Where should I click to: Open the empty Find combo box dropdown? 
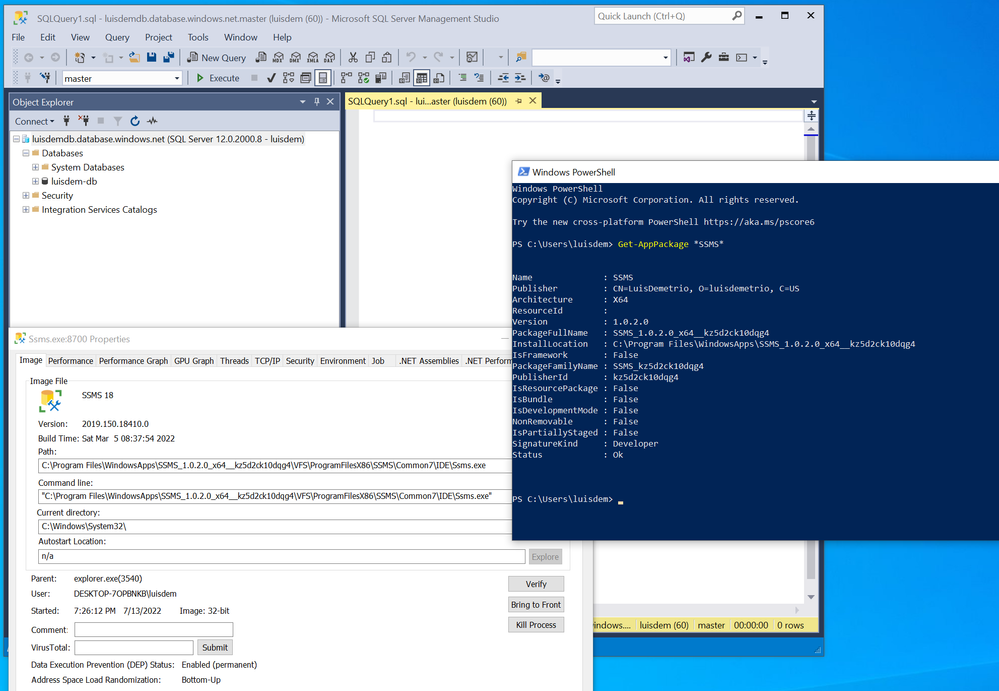(665, 58)
